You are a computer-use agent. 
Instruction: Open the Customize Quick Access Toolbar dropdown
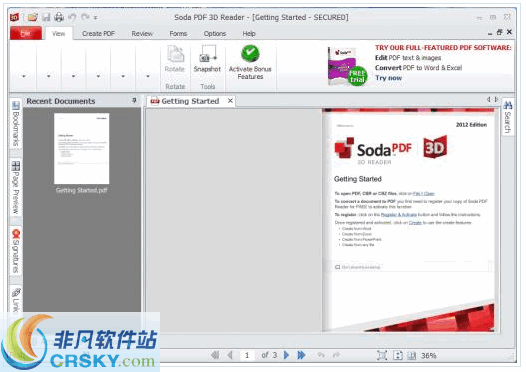coord(96,17)
